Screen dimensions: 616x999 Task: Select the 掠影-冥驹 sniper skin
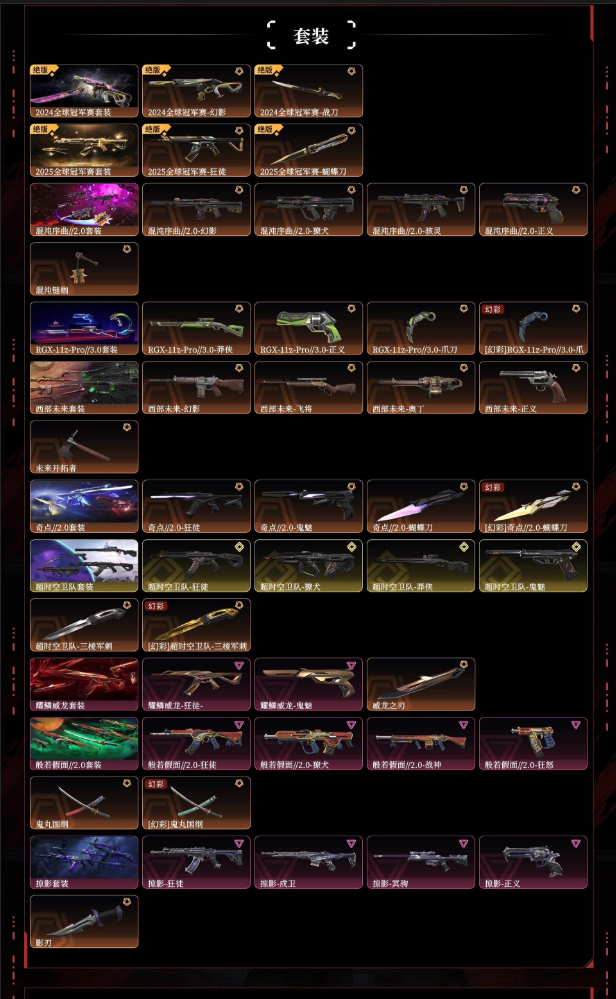[421, 862]
